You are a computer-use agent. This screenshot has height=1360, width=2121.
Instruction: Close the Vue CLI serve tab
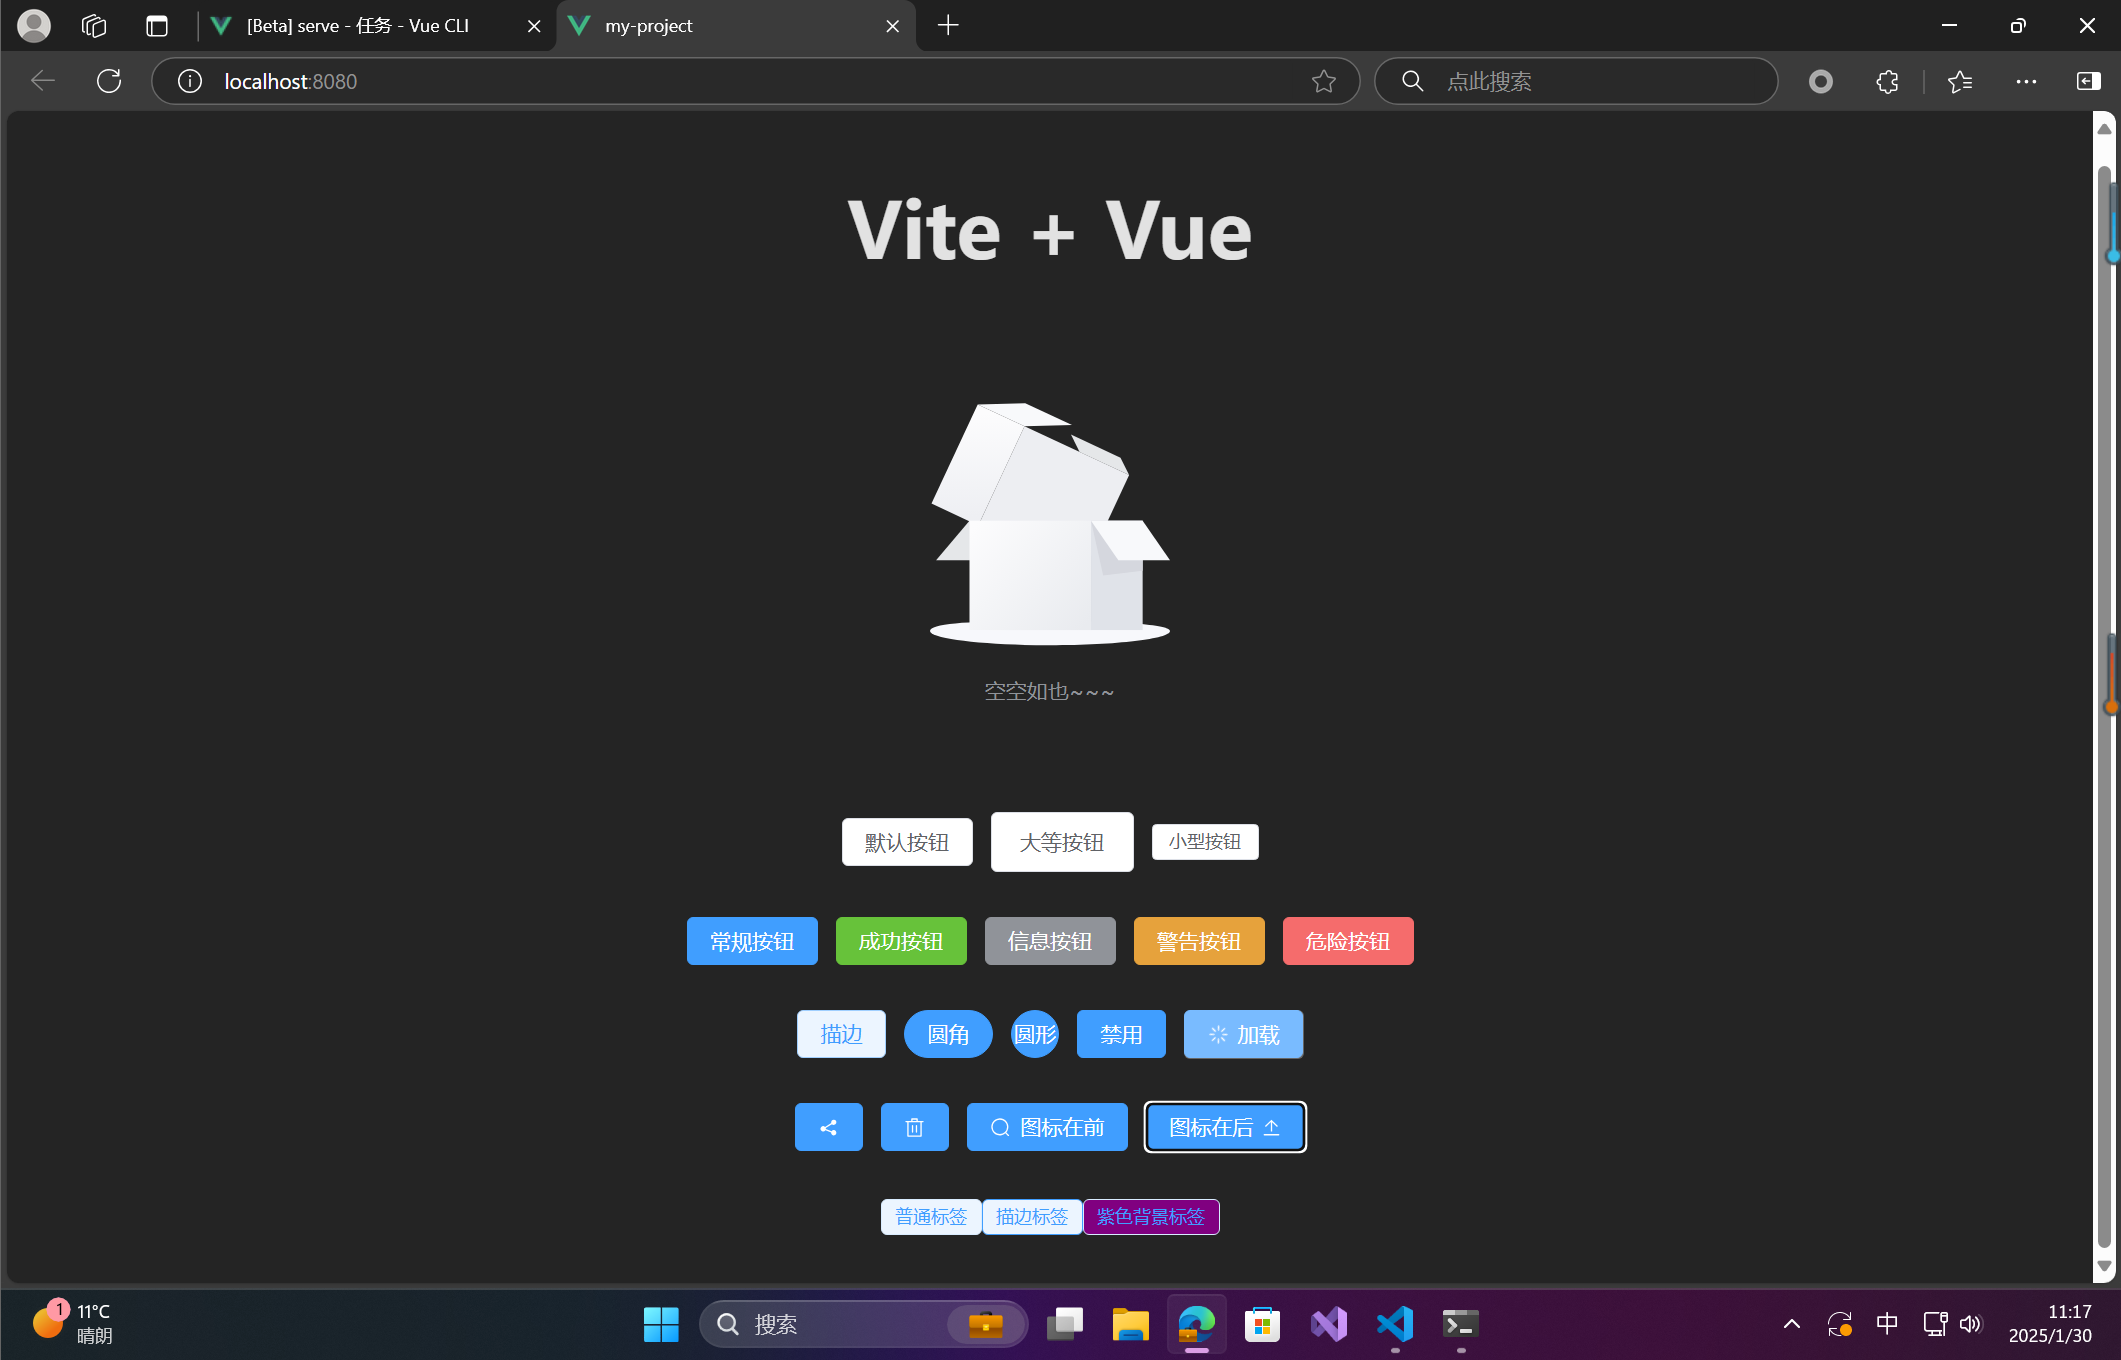pyautogui.click(x=534, y=26)
